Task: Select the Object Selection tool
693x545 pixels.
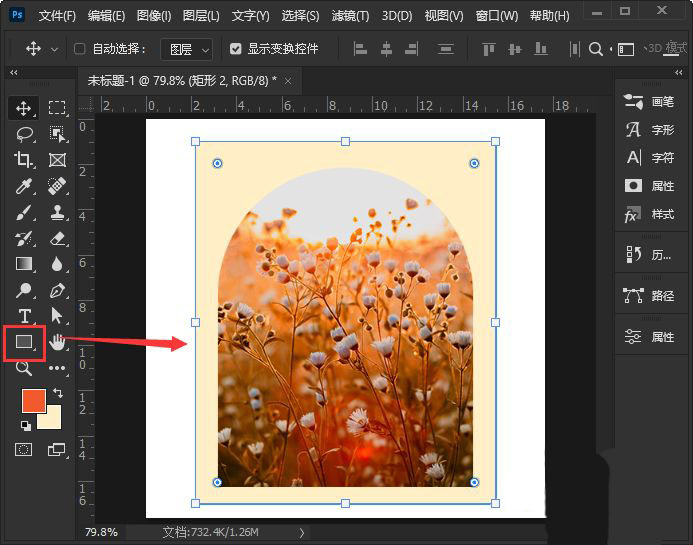Action: coord(57,134)
